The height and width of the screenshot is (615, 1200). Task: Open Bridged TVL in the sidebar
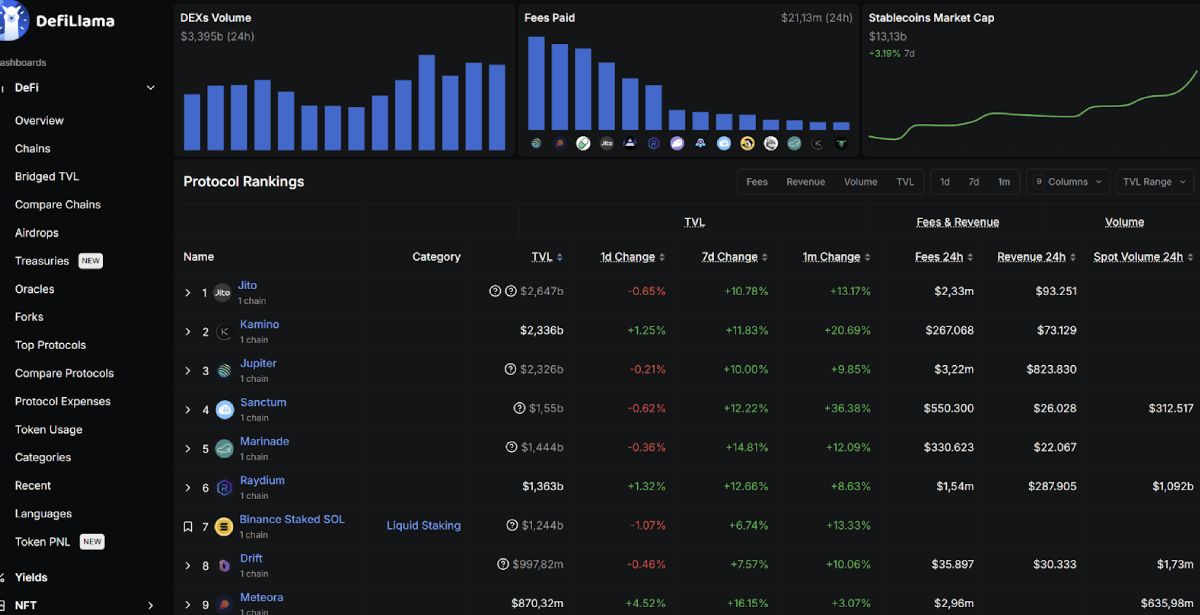click(47, 176)
